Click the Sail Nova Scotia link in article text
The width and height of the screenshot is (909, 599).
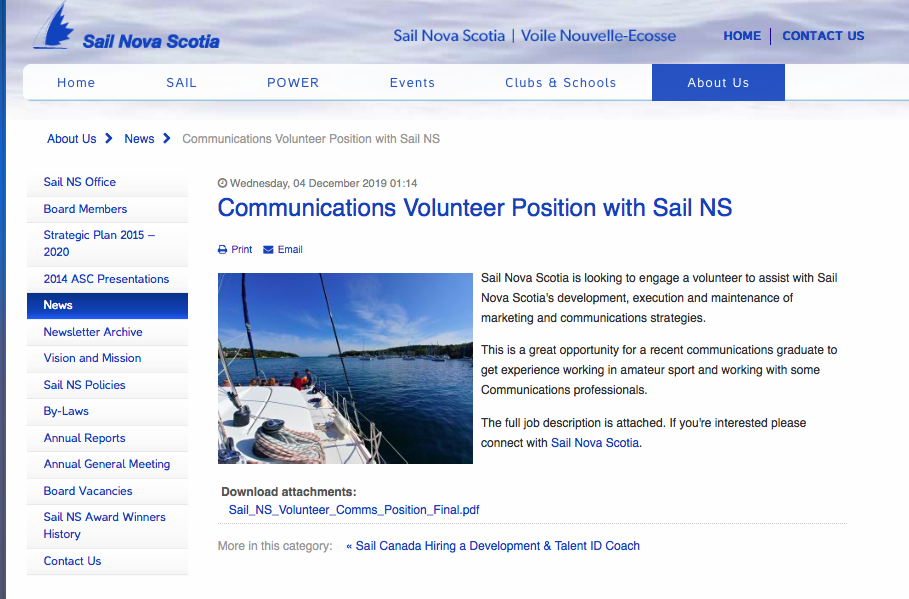[594, 443]
